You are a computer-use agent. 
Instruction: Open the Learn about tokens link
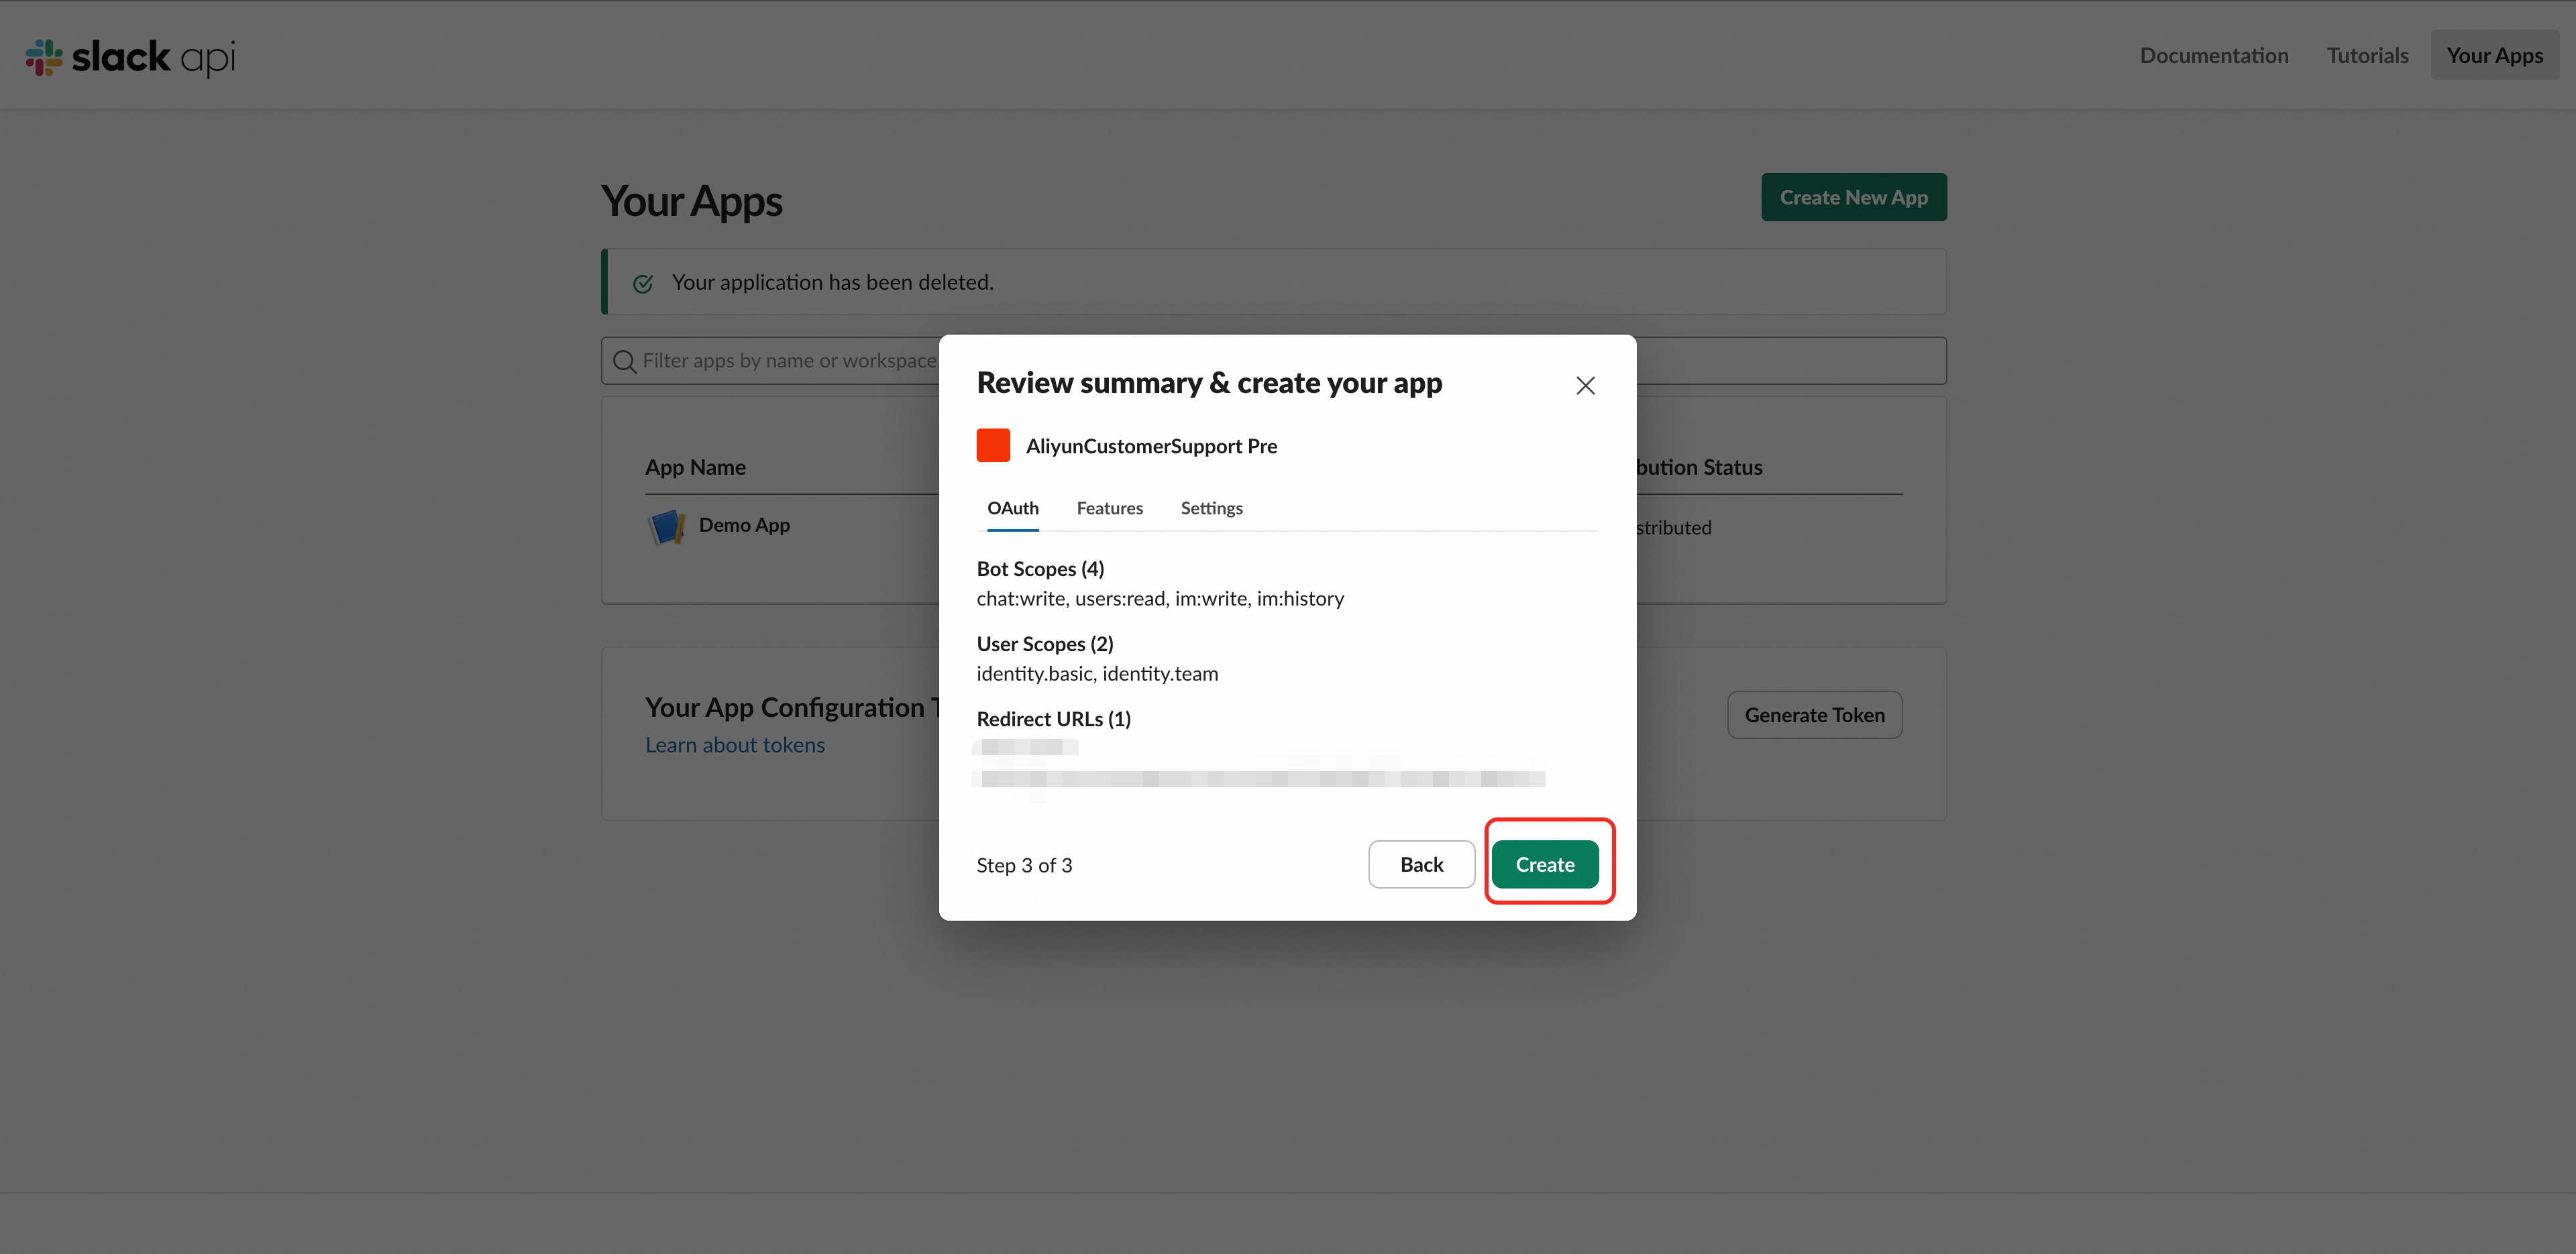pos(735,745)
